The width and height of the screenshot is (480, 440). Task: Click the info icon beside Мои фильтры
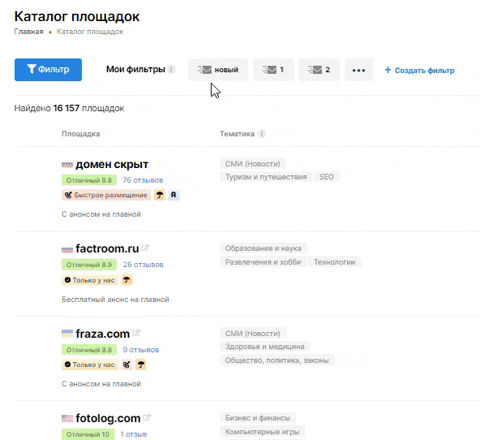[x=171, y=69]
